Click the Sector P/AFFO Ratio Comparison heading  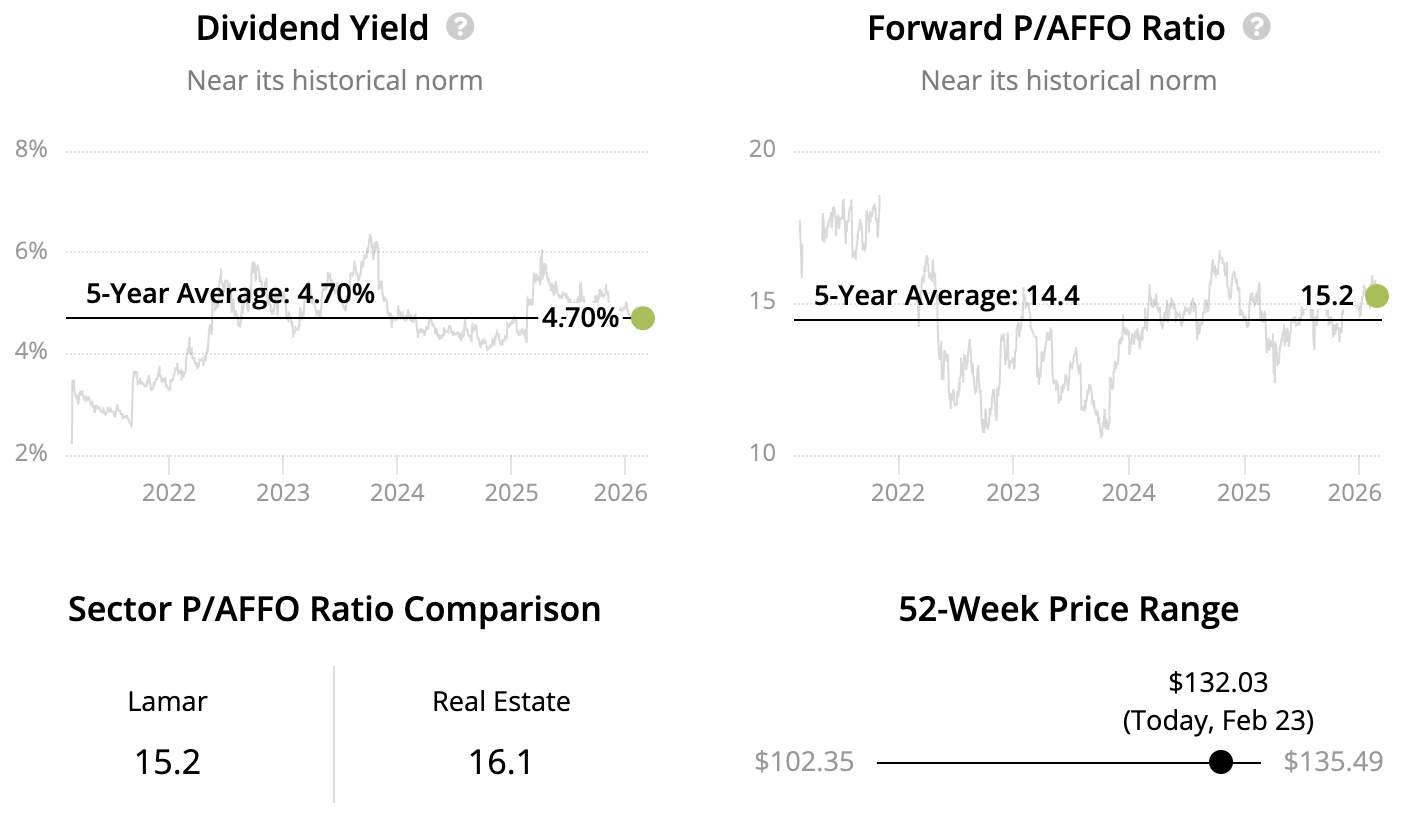coord(334,609)
